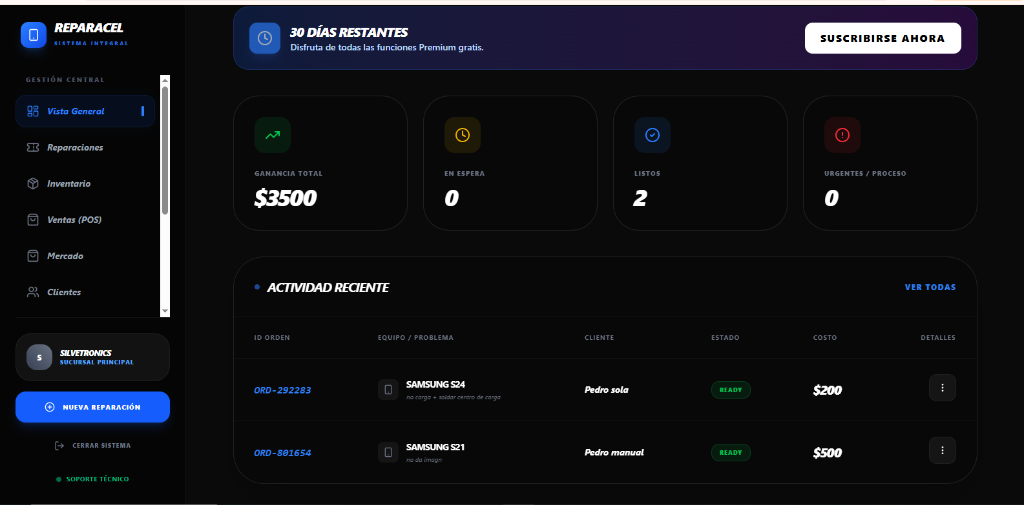Go to Inventario section
1024x505 pixels.
click(x=68, y=184)
